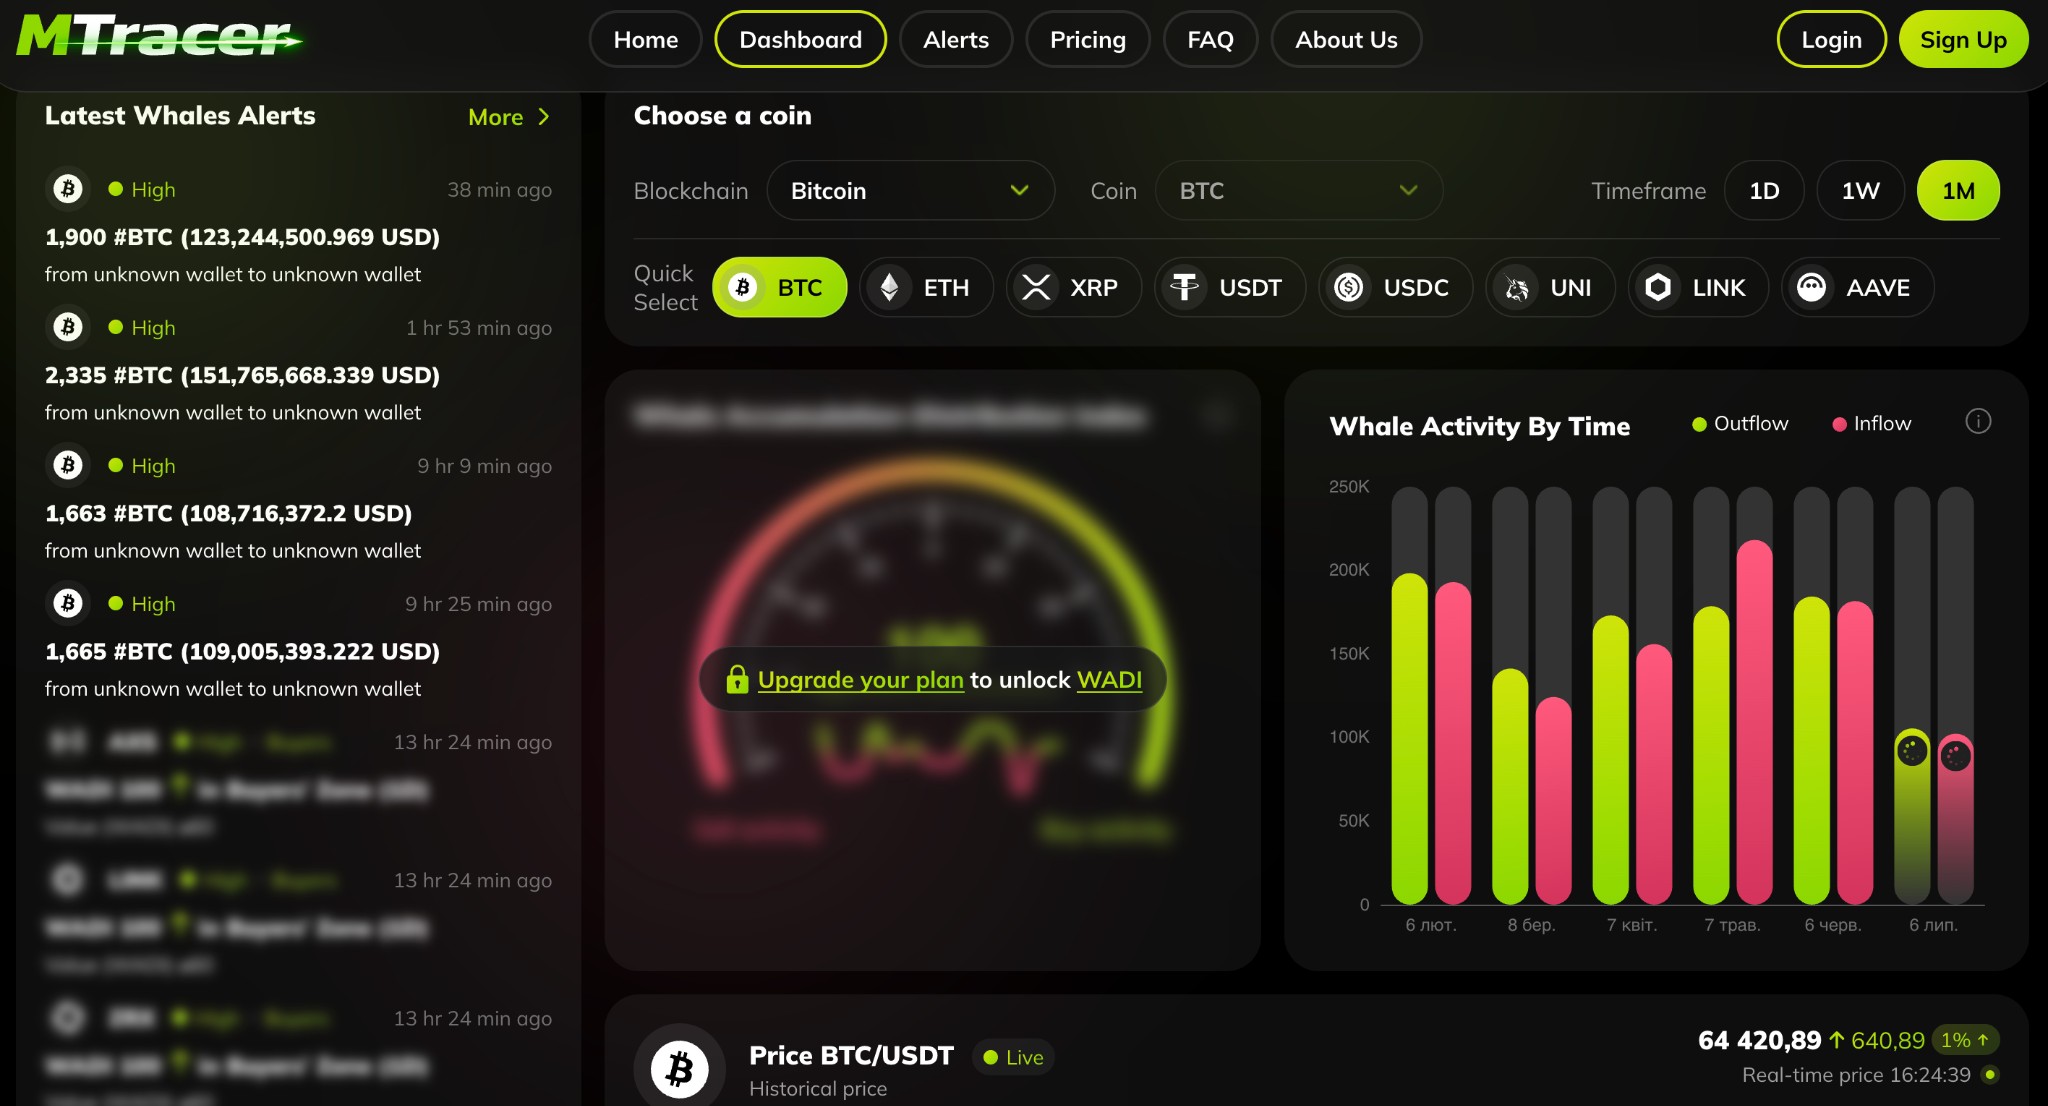Open the Blockchain dropdown showing Bitcoin
2048x1106 pixels.
910,190
